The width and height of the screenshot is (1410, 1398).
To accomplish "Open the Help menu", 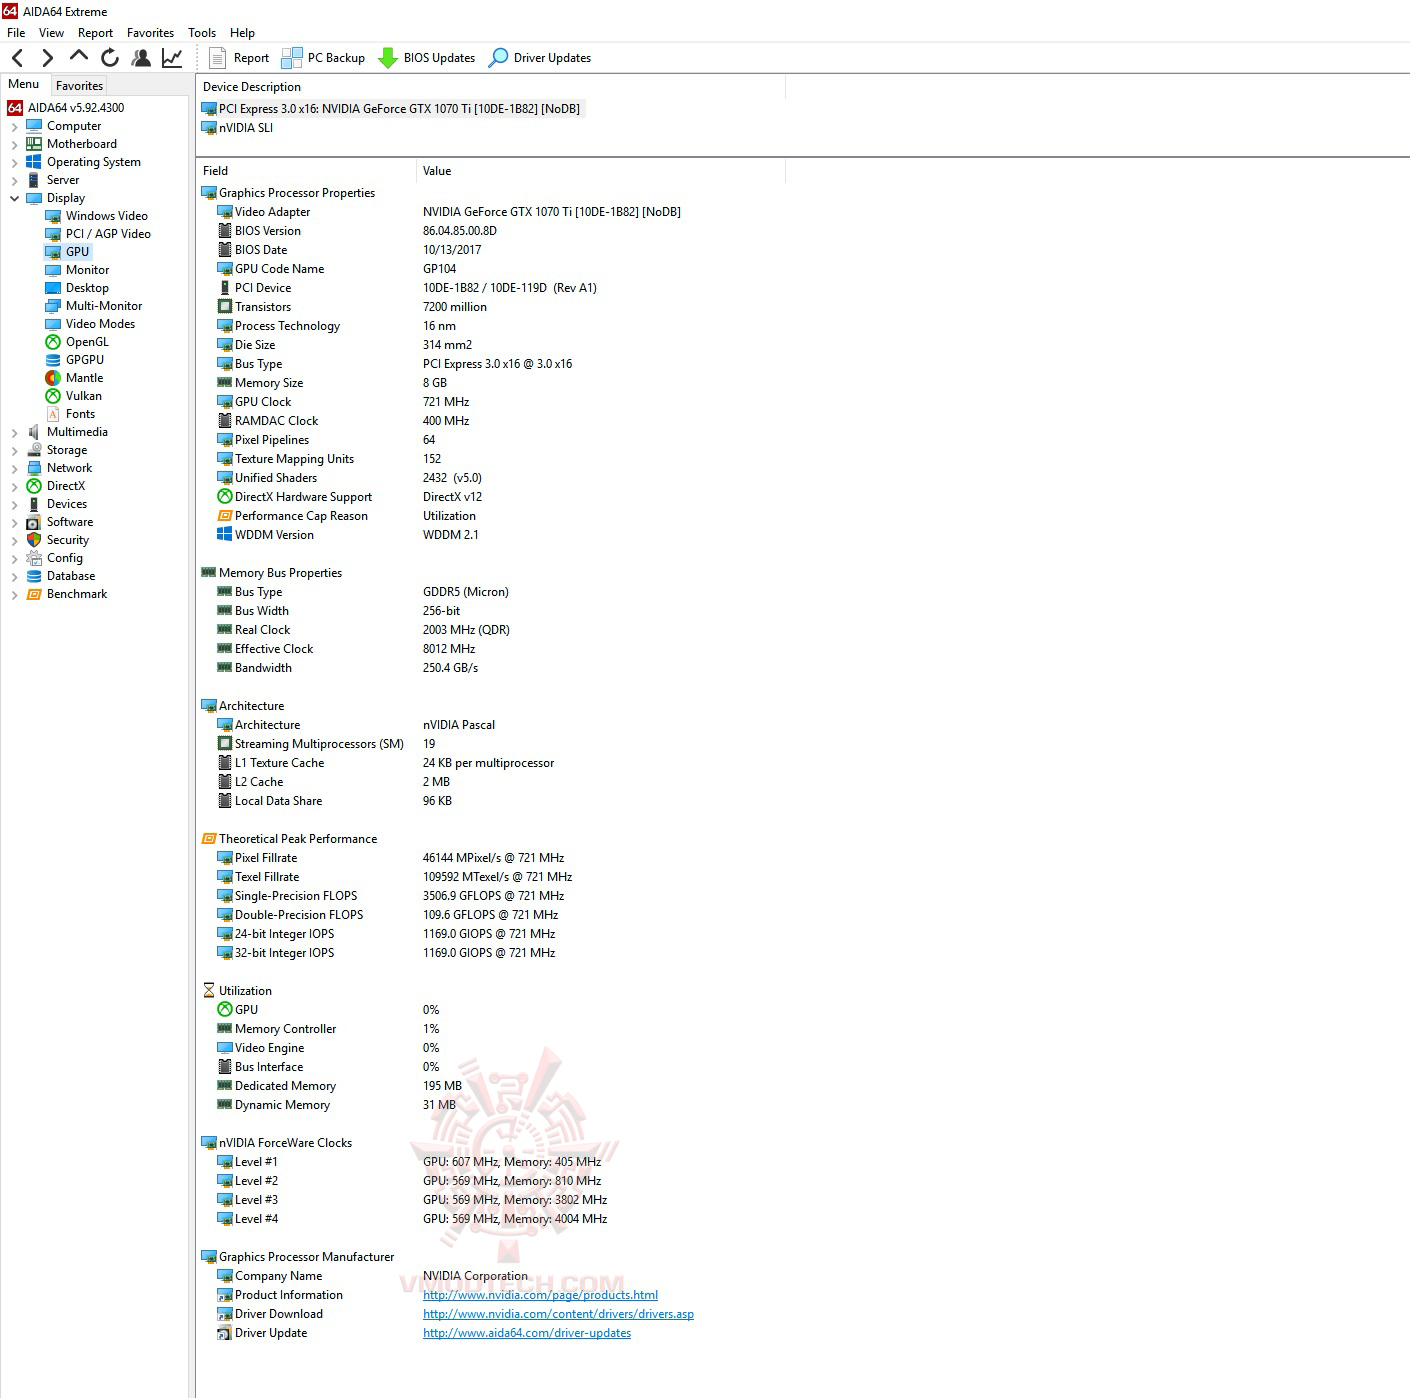I will [242, 33].
